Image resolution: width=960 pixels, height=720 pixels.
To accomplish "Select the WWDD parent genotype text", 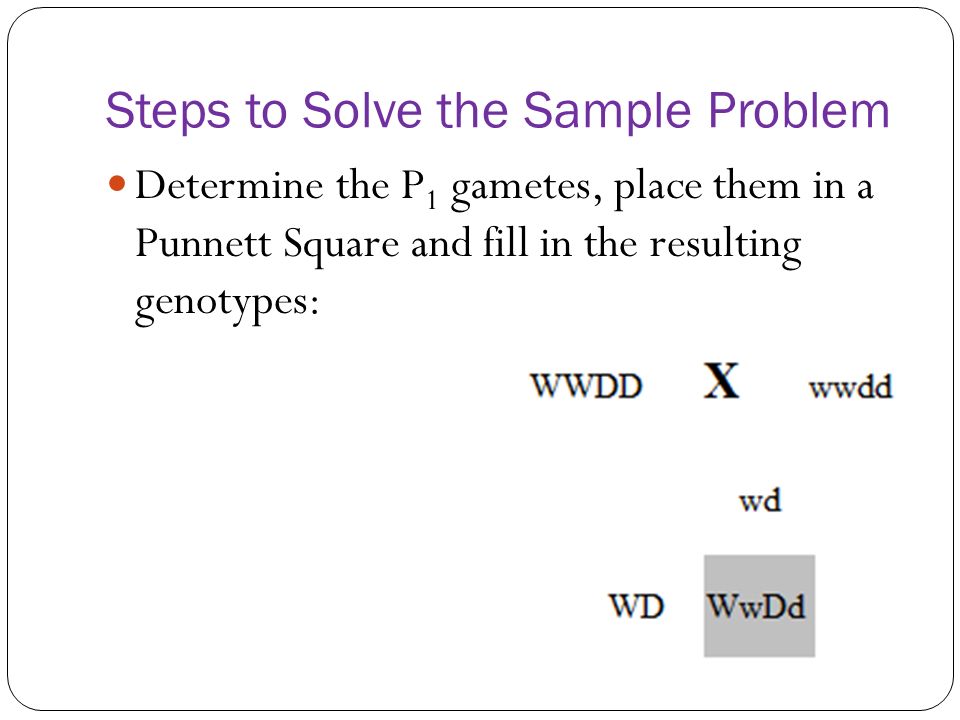I will (586, 386).
